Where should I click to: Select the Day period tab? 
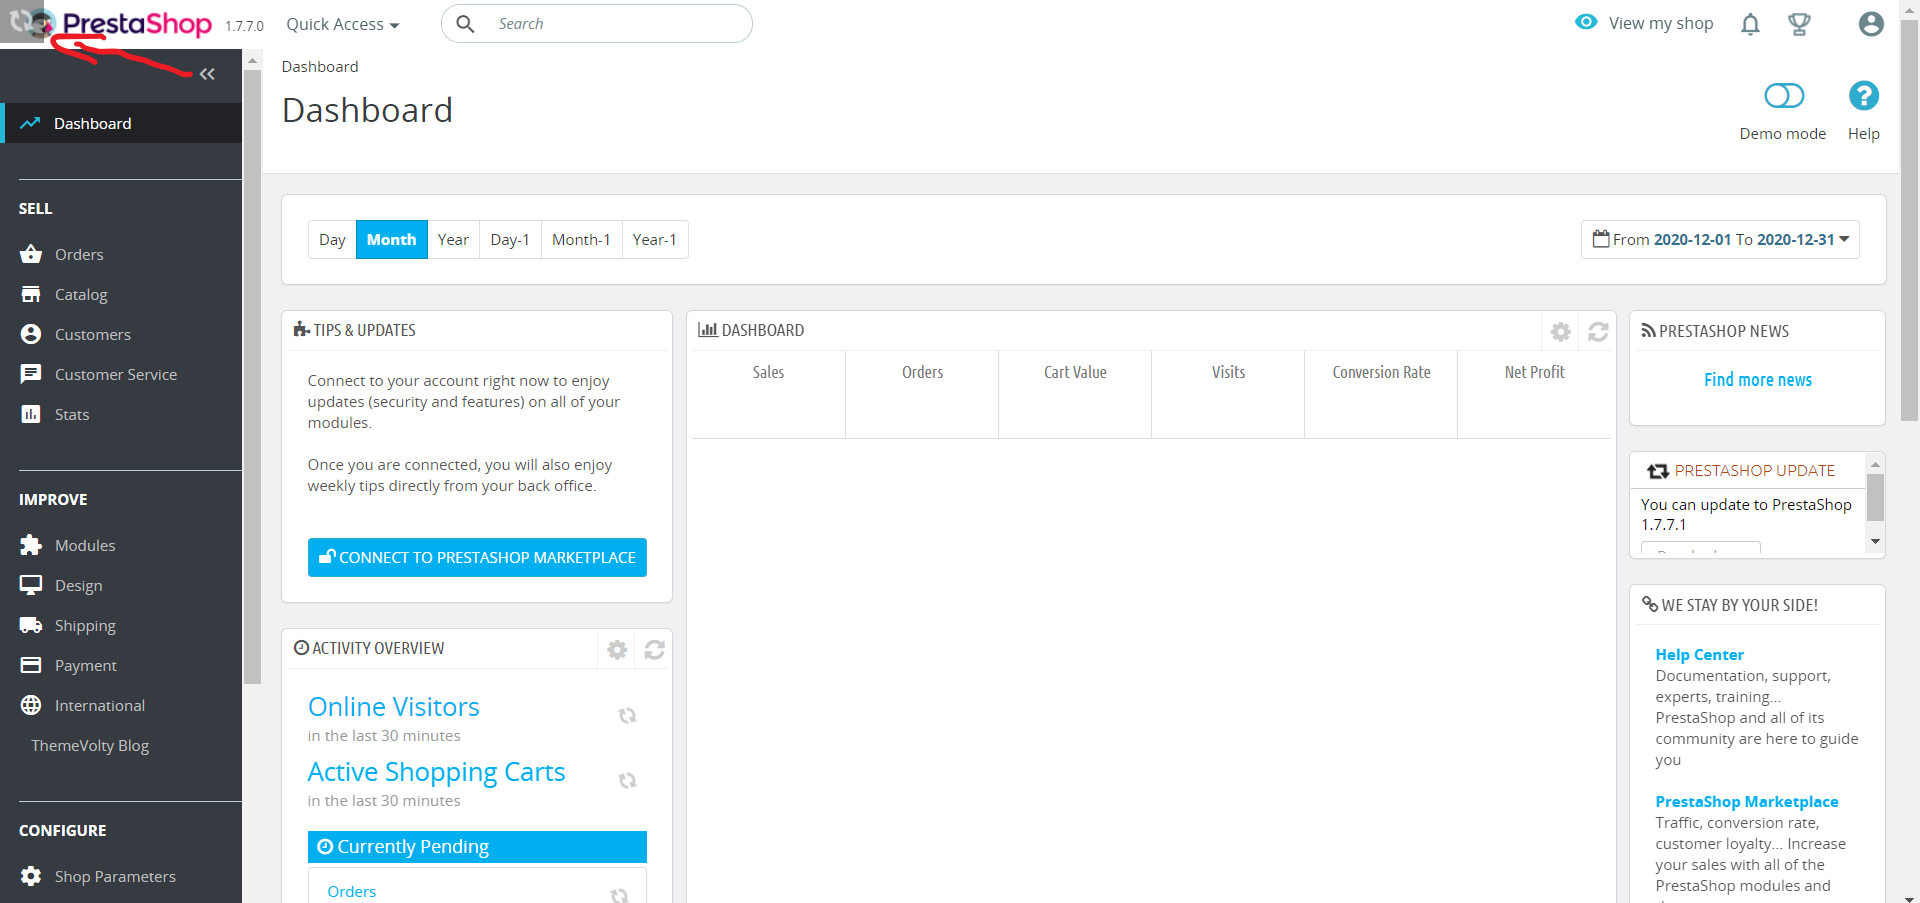click(332, 240)
